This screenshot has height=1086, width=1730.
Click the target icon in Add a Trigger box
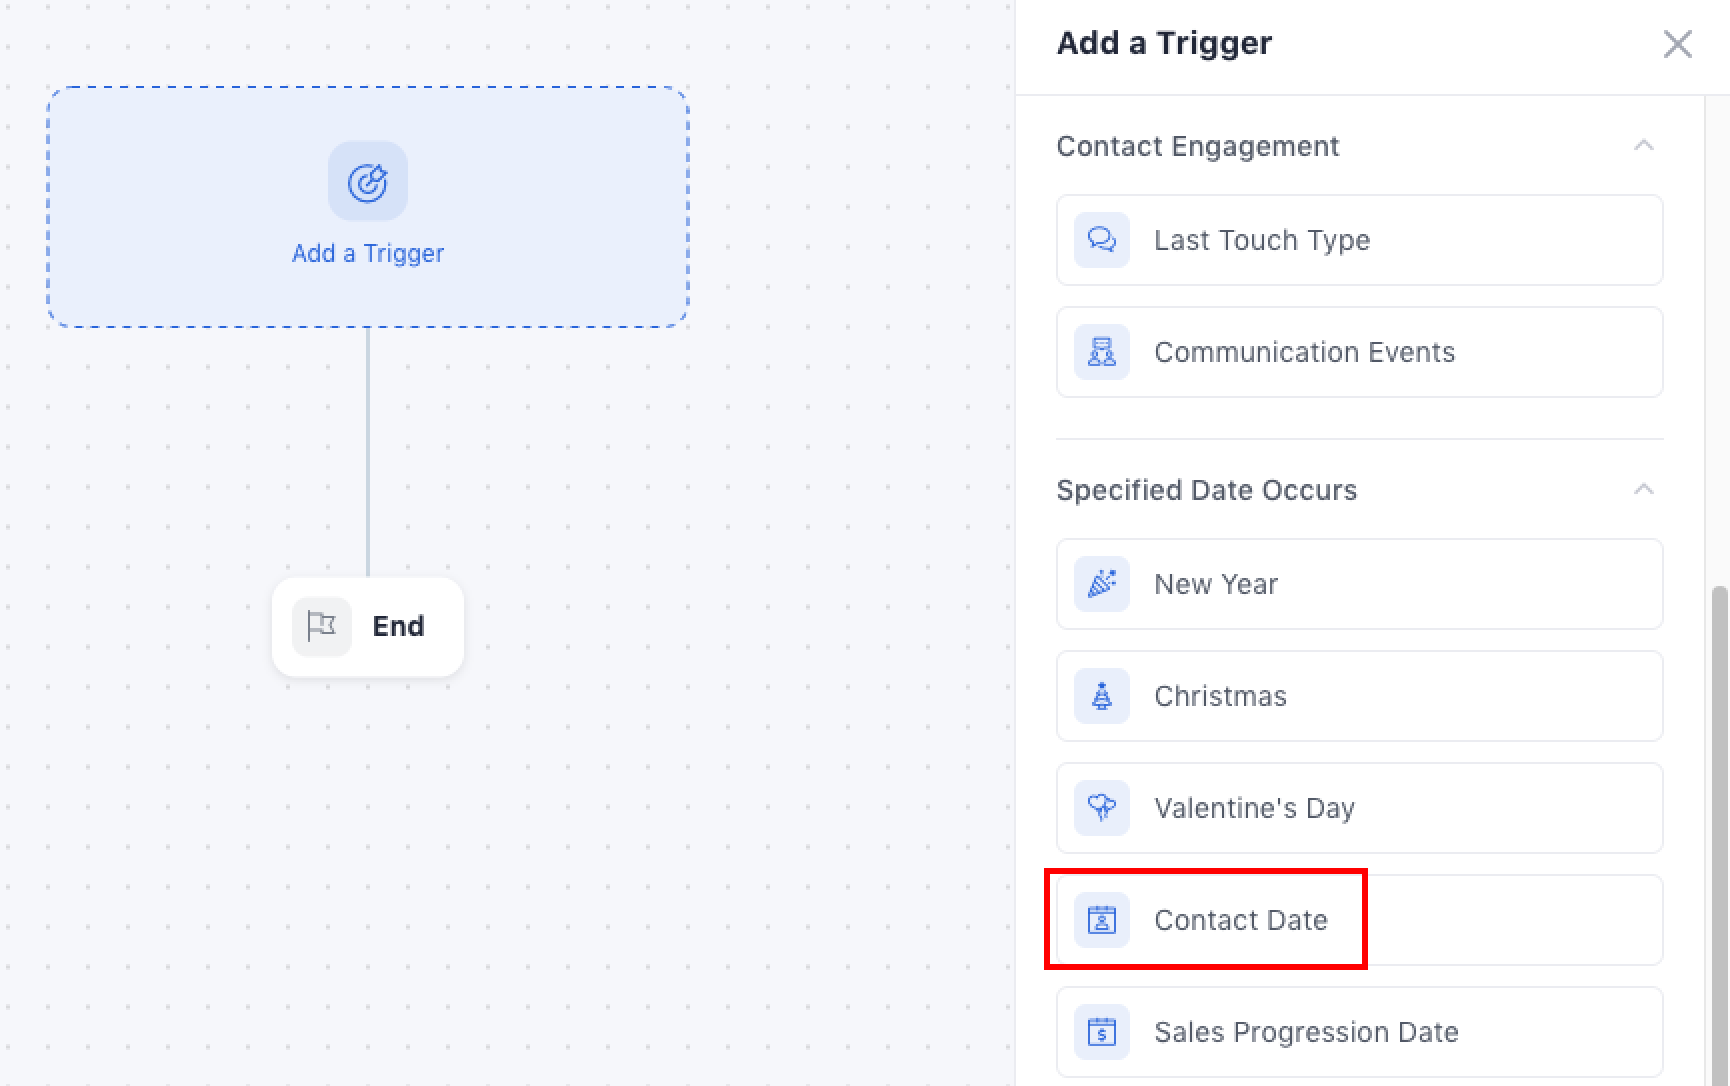(368, 182)
